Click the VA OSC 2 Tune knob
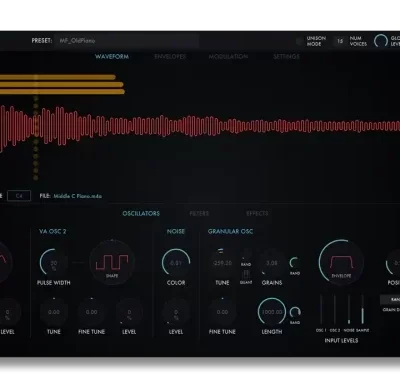 54,312
